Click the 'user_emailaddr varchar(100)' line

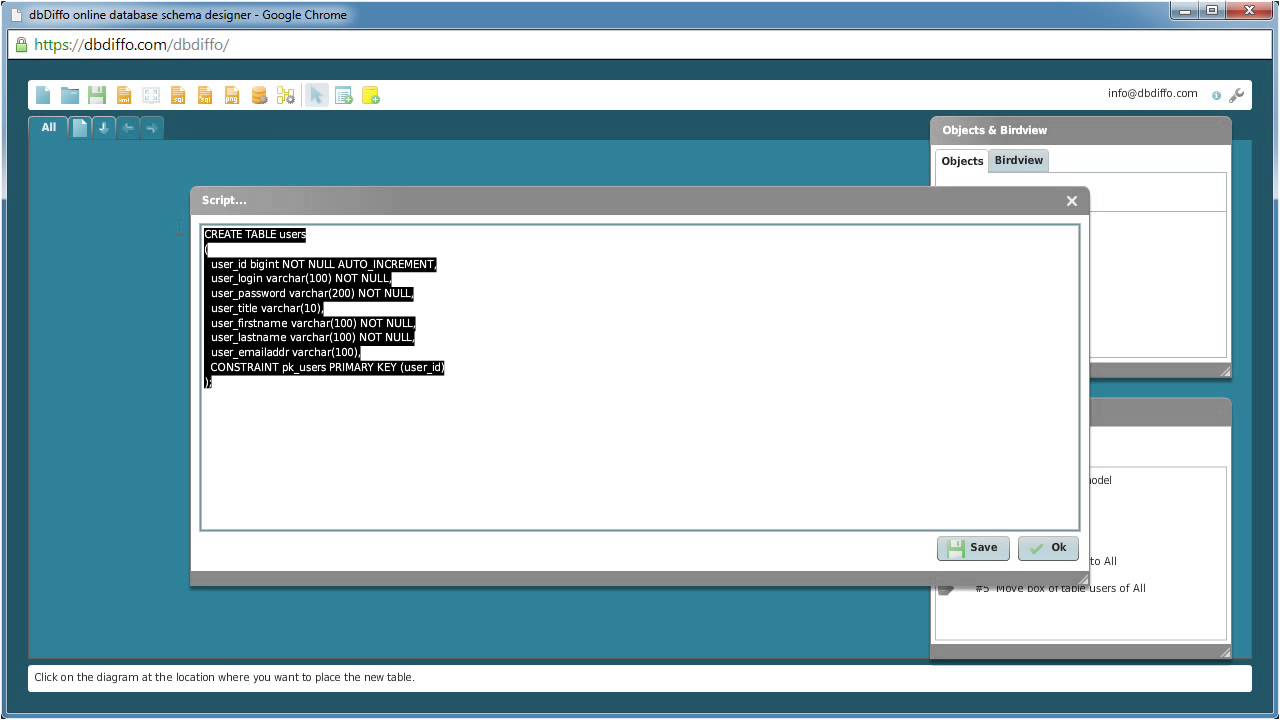(285, 353)
